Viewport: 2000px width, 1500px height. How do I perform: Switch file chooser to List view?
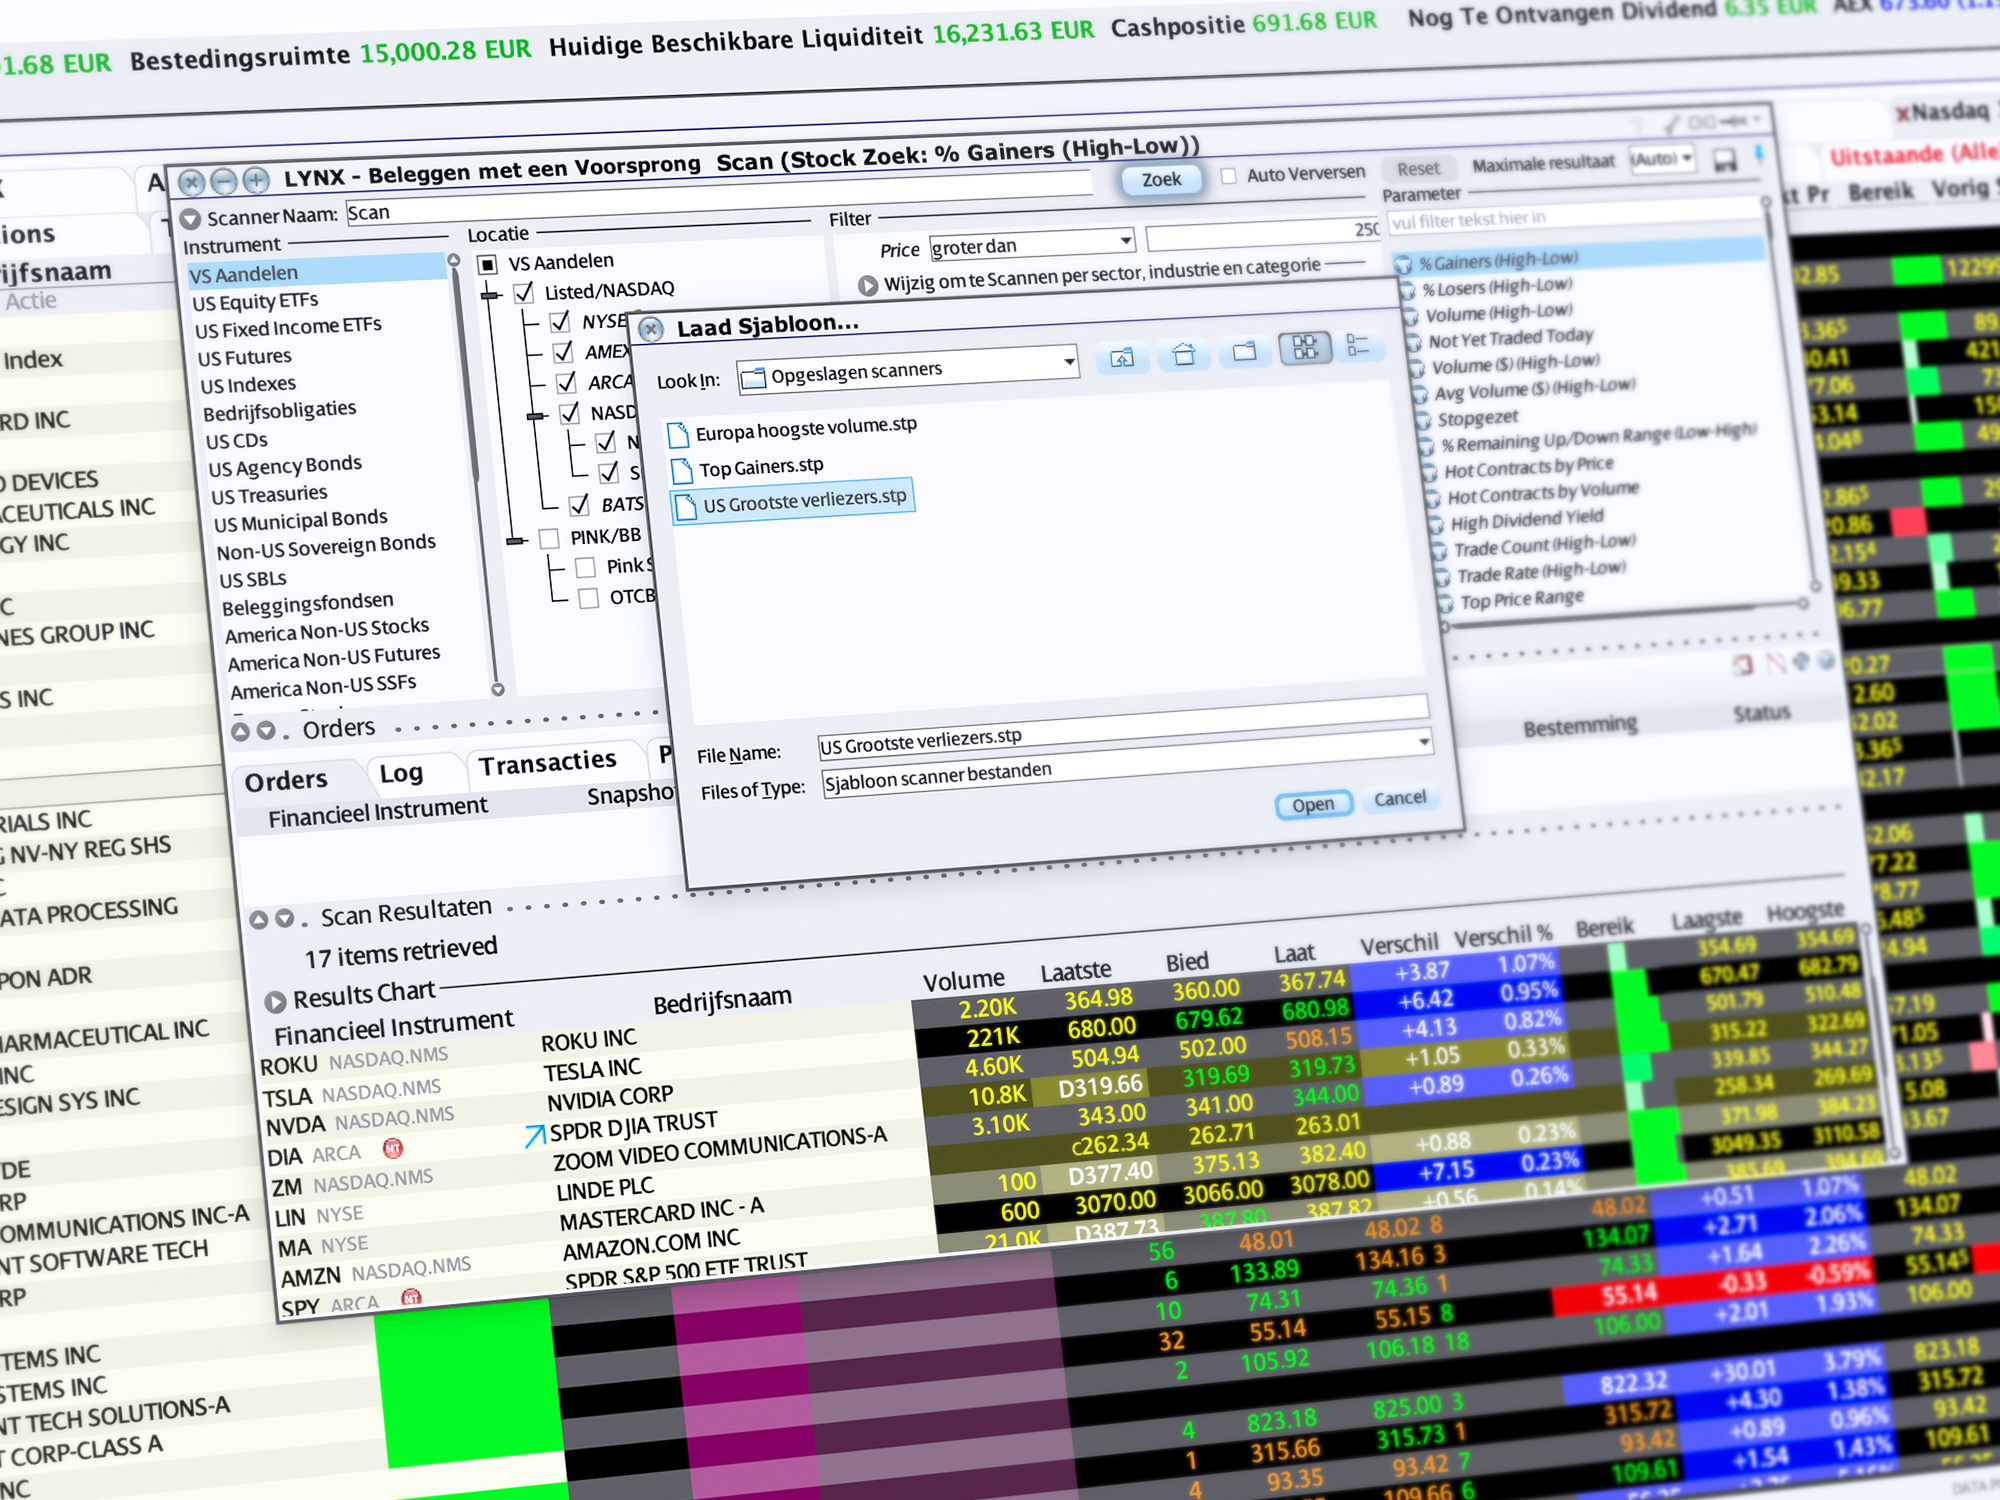(x=1306, y=347)
